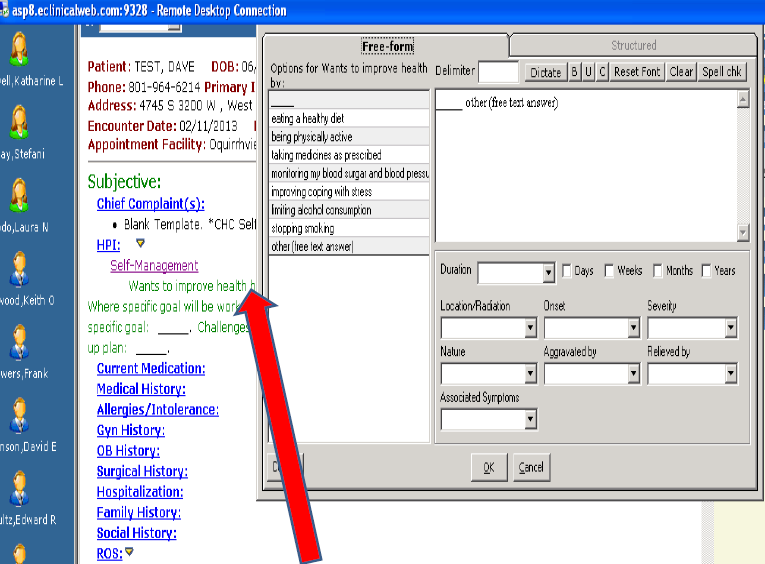Open the Hospitalization link
This screenshot has height=564, width=765.
coord(140,492)
